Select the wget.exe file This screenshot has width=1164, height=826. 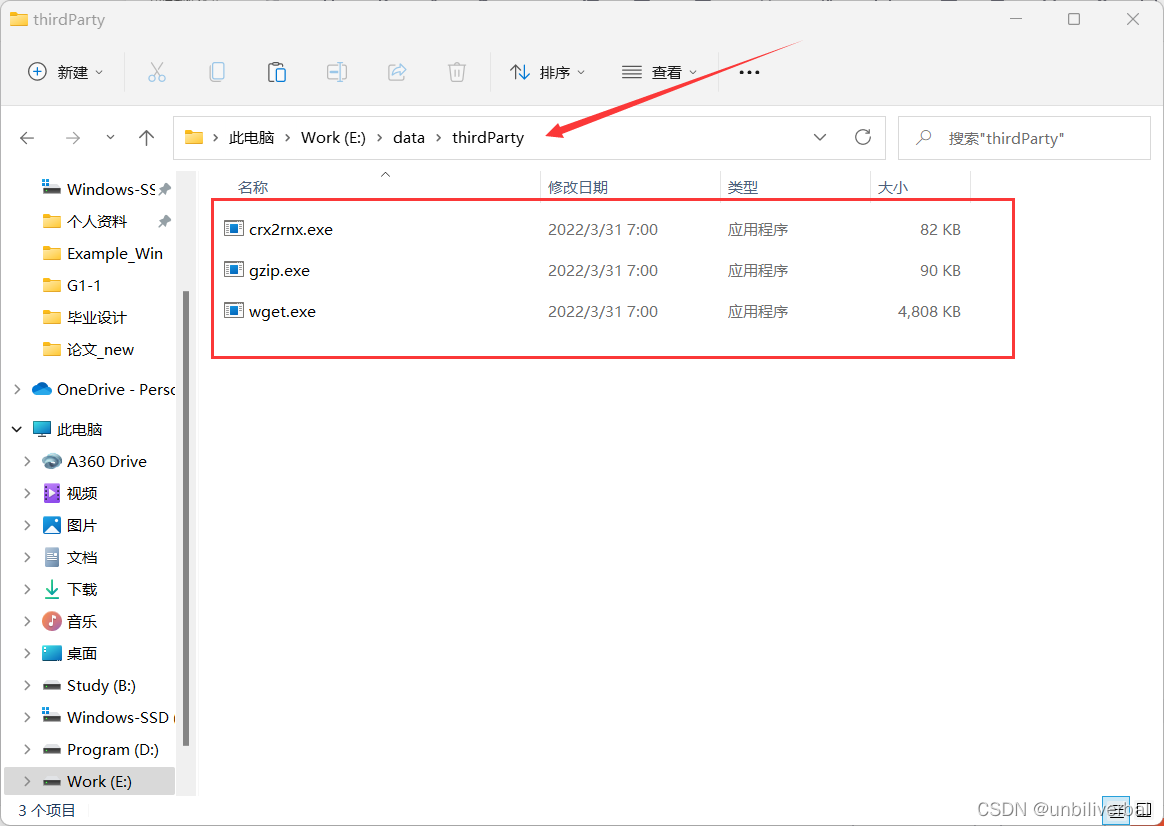282,312
